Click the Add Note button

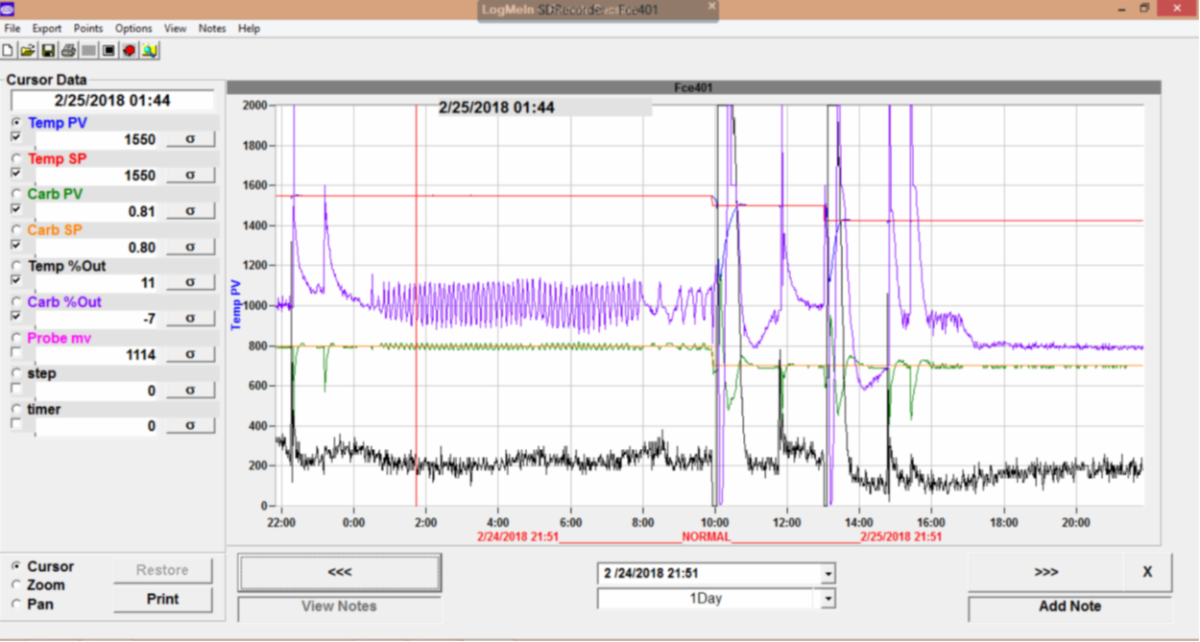pyautogui.click(x=1069, y=606)
